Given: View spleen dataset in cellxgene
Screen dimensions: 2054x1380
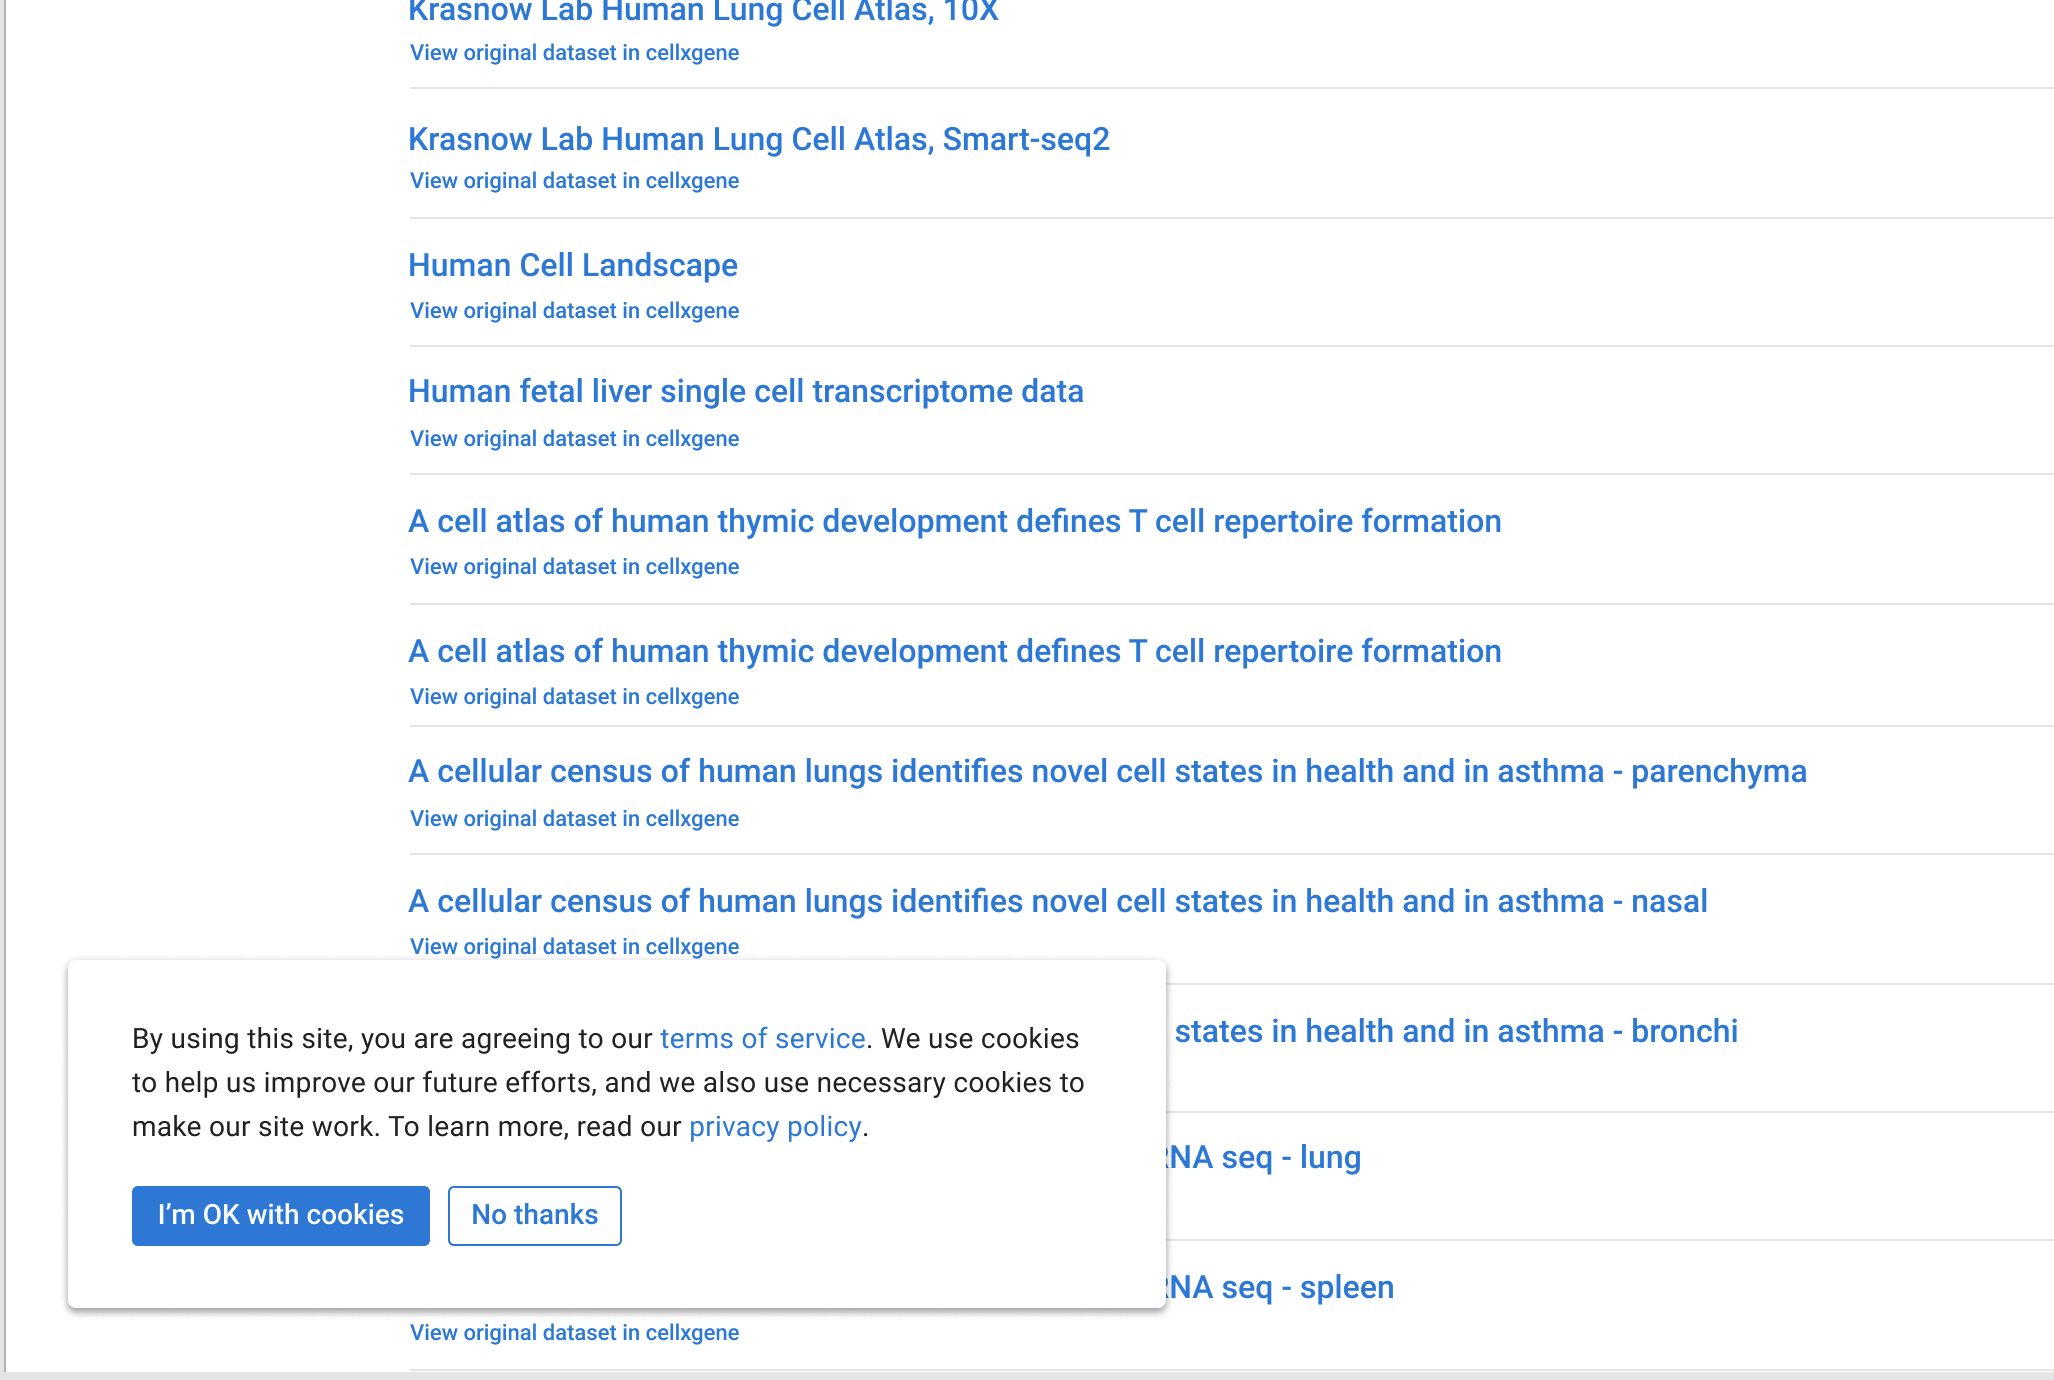Looking at the screenshot, I should pyautogui.click(x=573, y=1332).
